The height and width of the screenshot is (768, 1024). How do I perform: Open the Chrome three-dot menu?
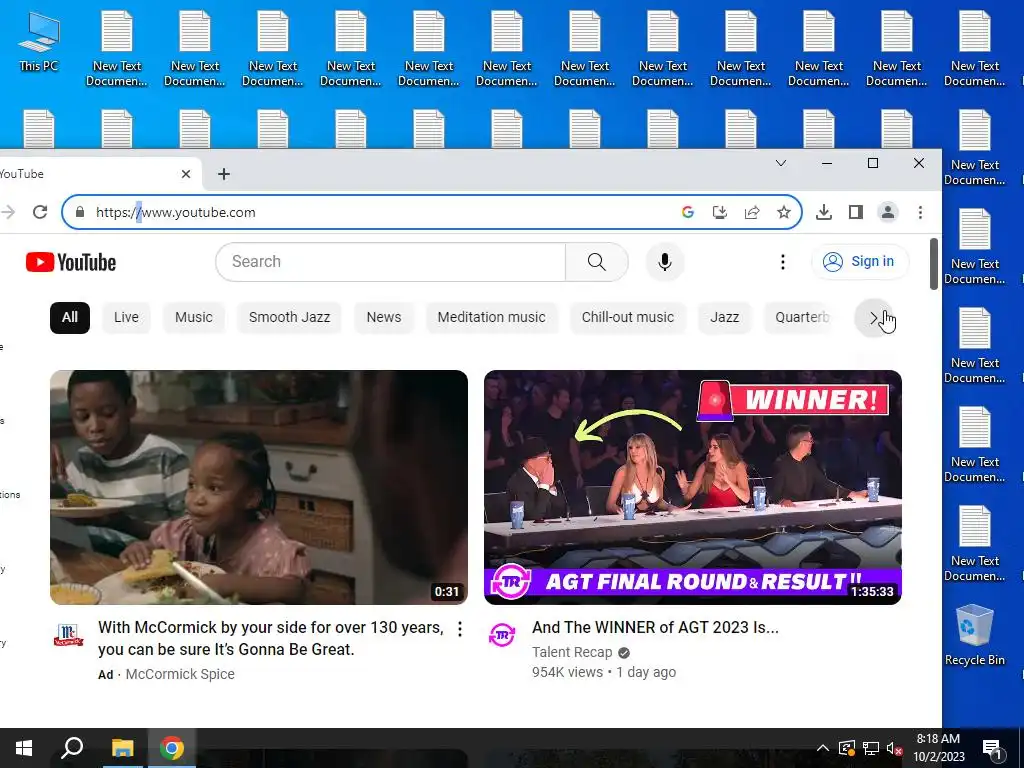(x=920, y=212)
